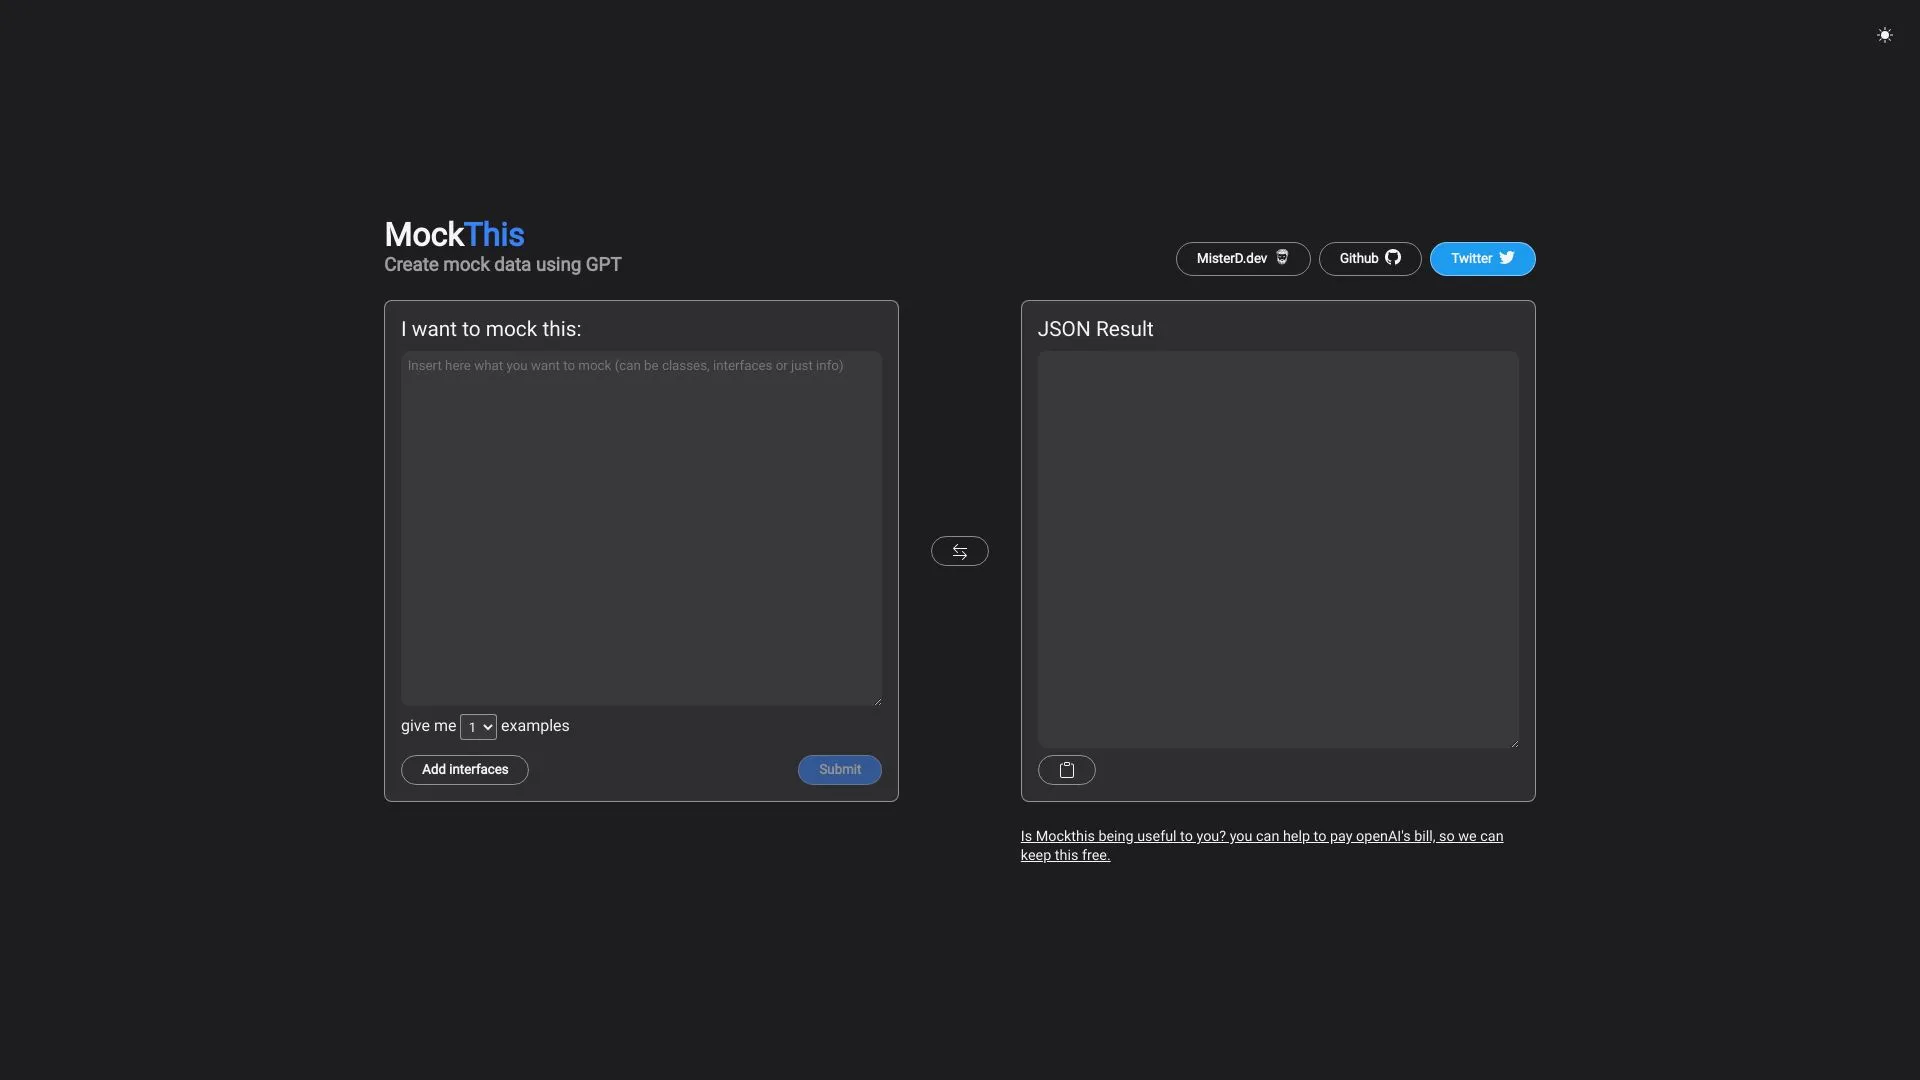Visit the MisterD.dev page
The image size is (1920, 1080).
point(1242,258)
